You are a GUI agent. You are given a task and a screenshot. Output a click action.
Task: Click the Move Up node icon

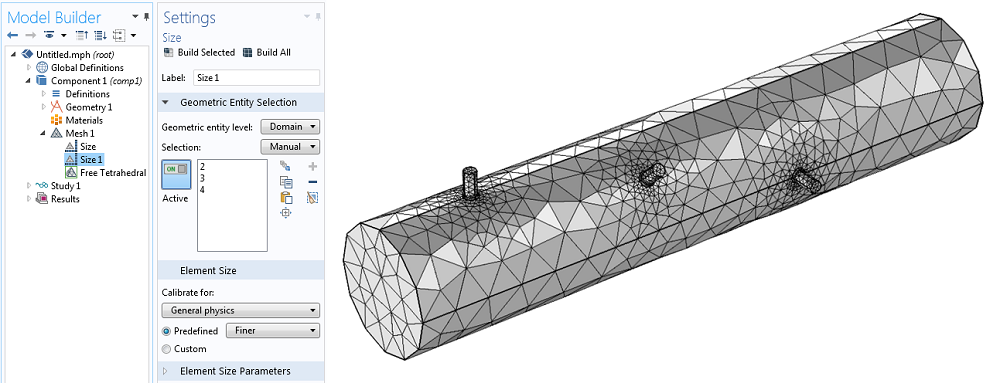pyautogui.click(x=82, y=34)
